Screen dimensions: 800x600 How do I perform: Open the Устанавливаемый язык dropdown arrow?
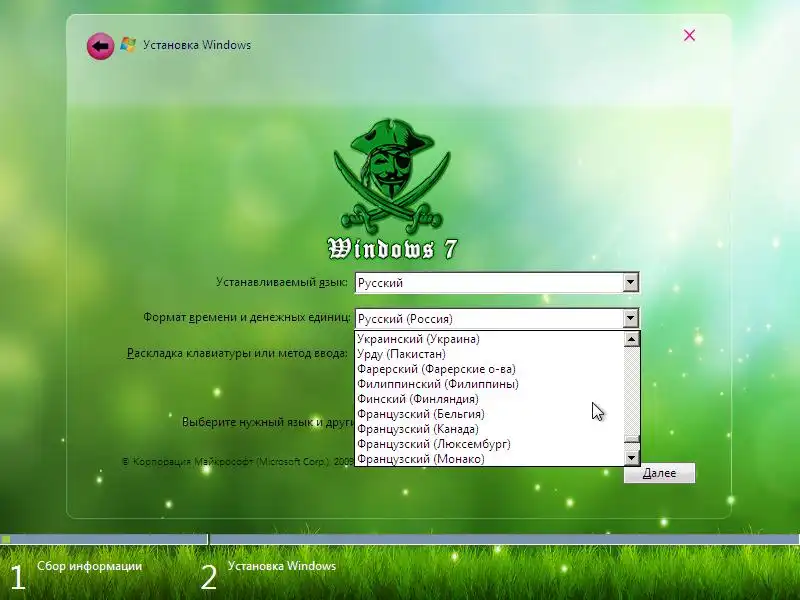(631, 282)
